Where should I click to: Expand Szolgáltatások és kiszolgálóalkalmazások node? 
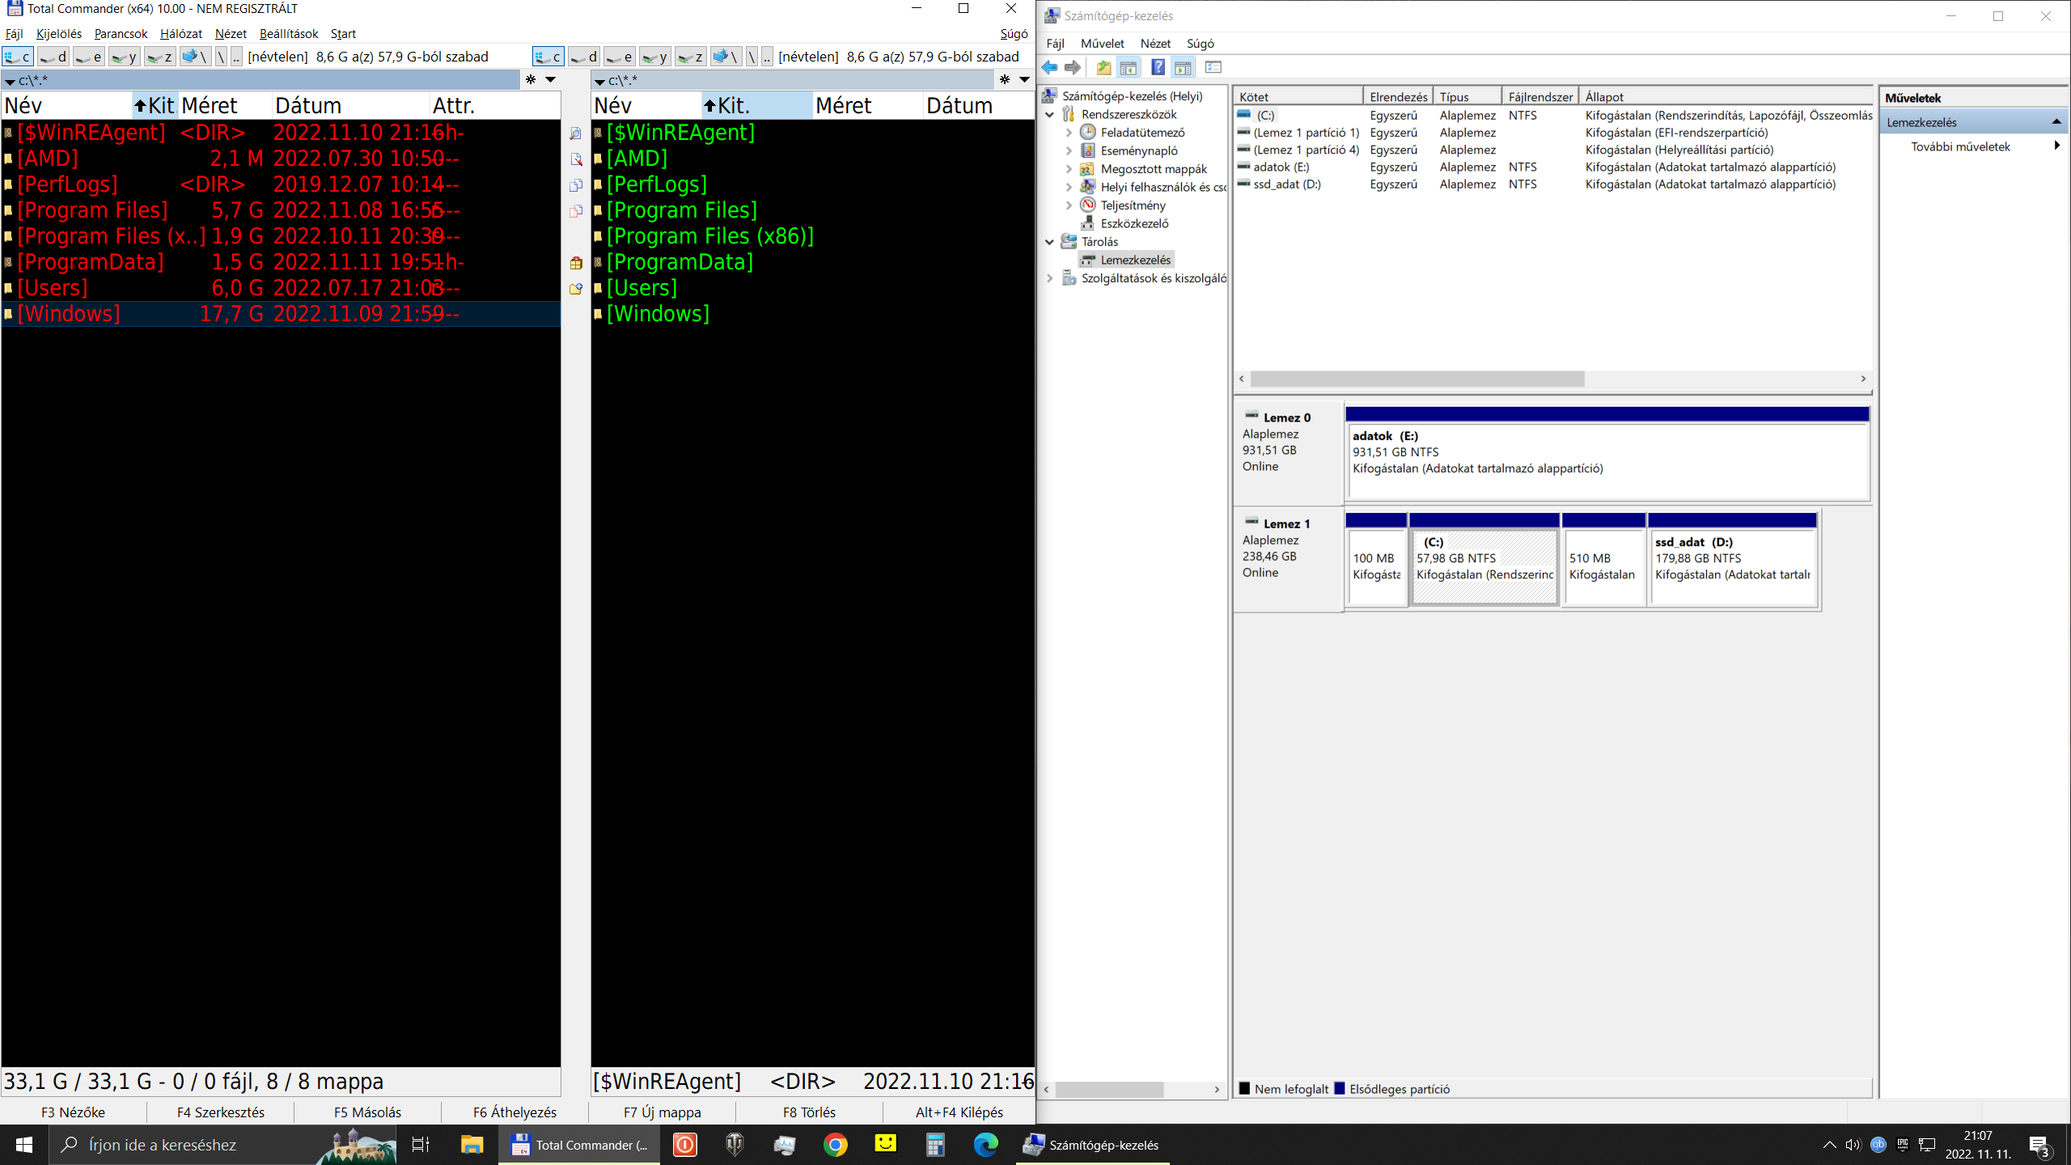pos(1049,279)
